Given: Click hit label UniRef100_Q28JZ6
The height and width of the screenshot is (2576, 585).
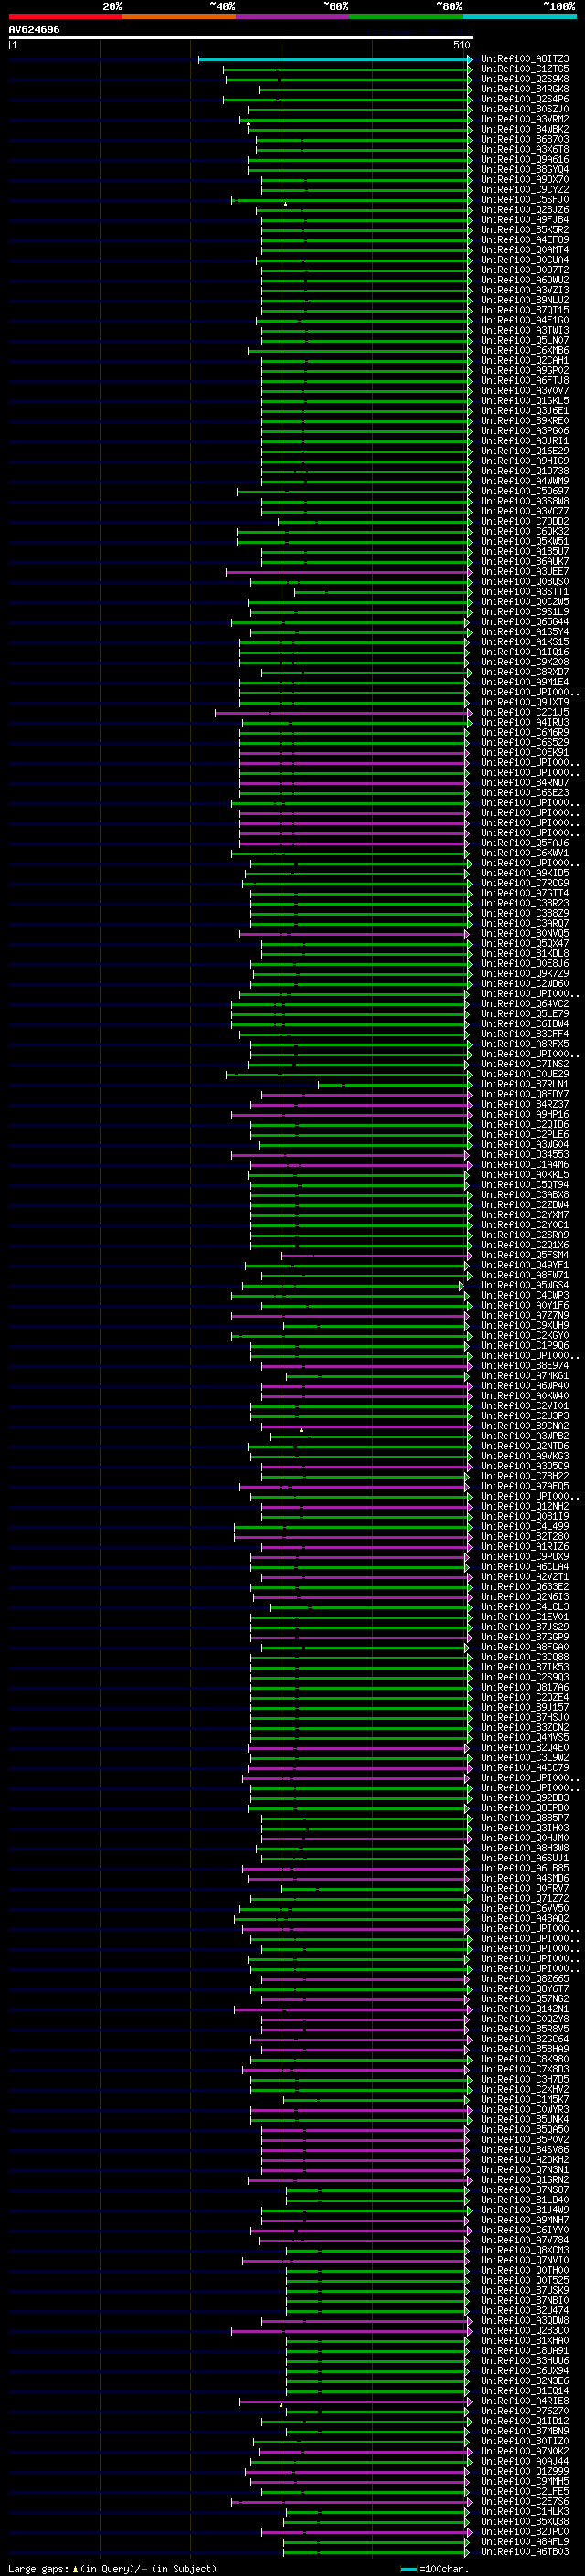Looking at the screenshot, I should [525, 209].
